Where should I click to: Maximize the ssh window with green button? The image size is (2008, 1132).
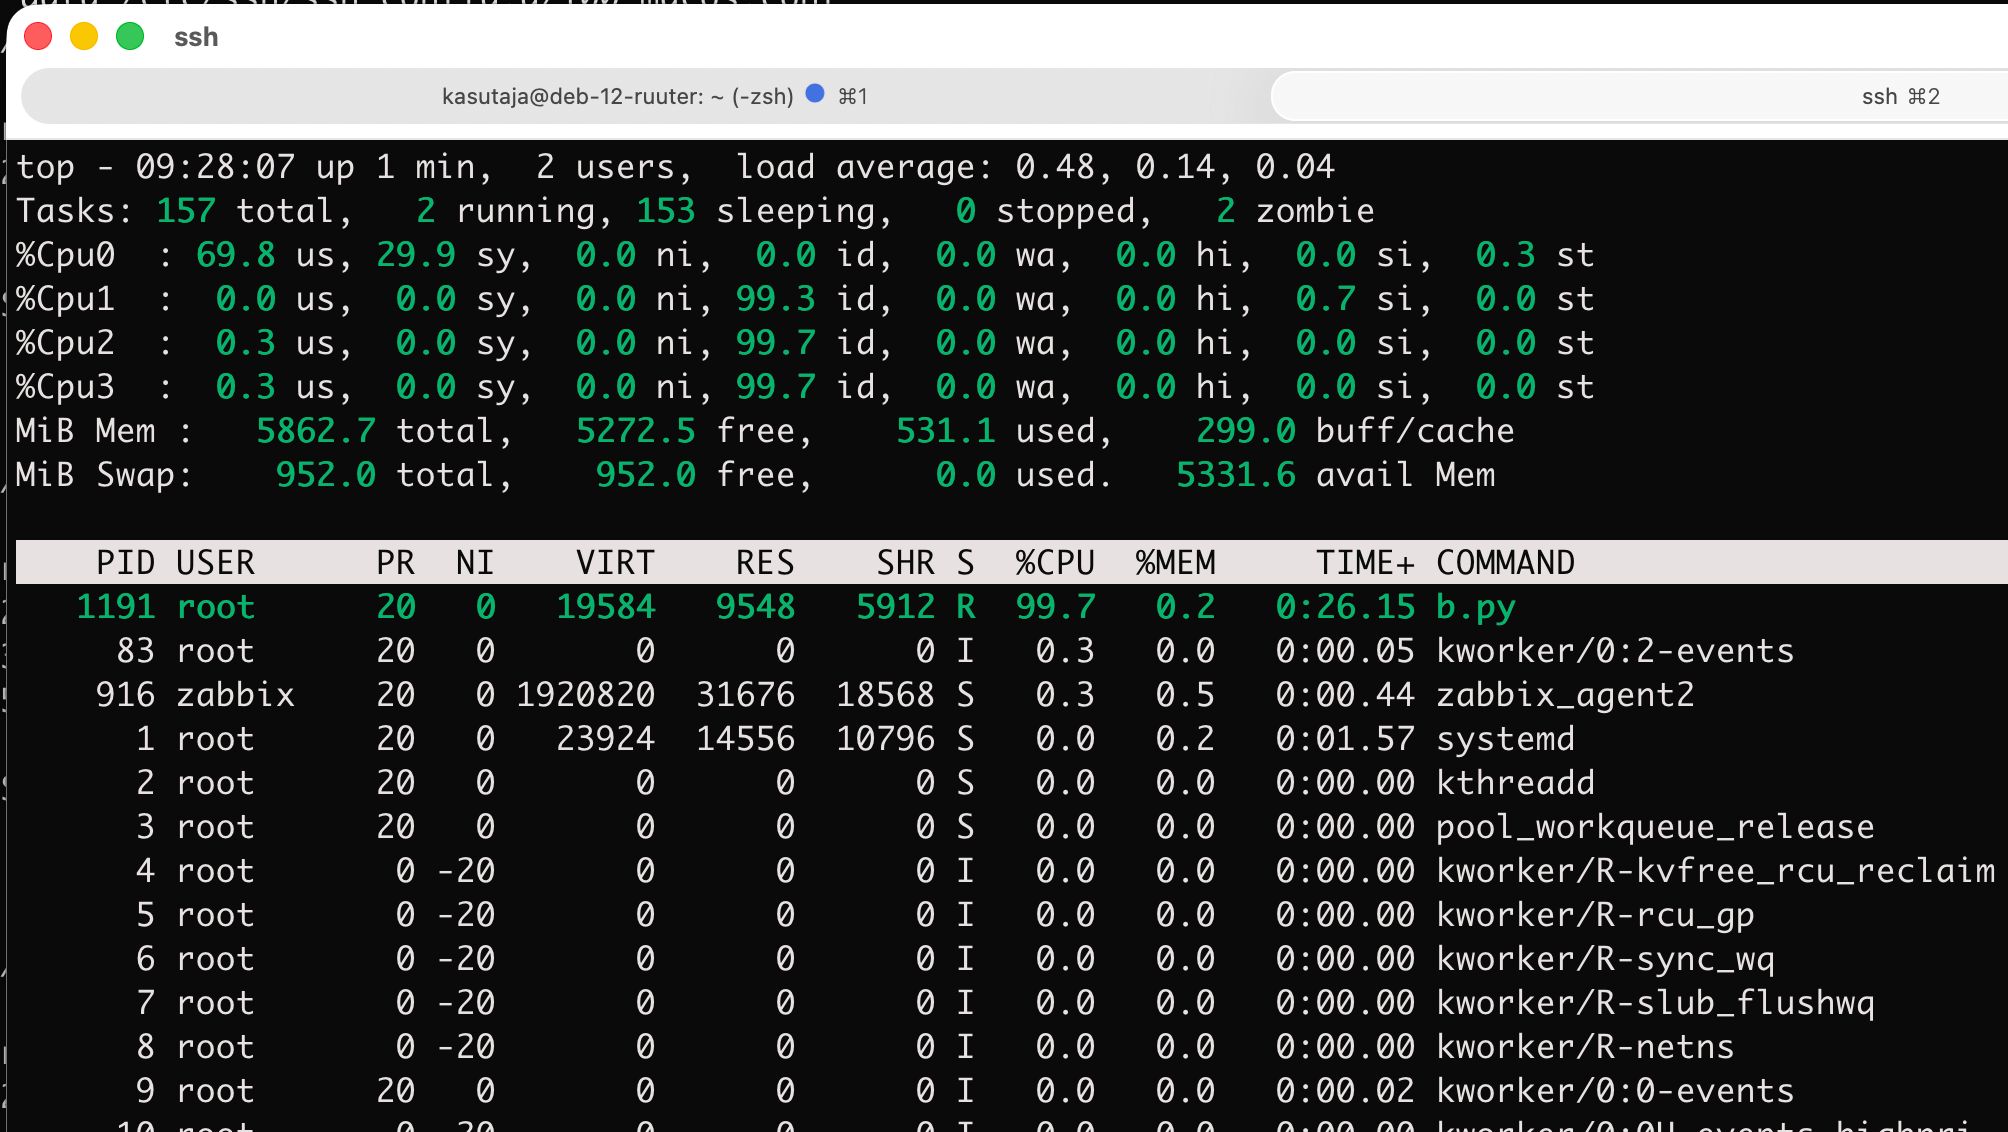[130, 37]
